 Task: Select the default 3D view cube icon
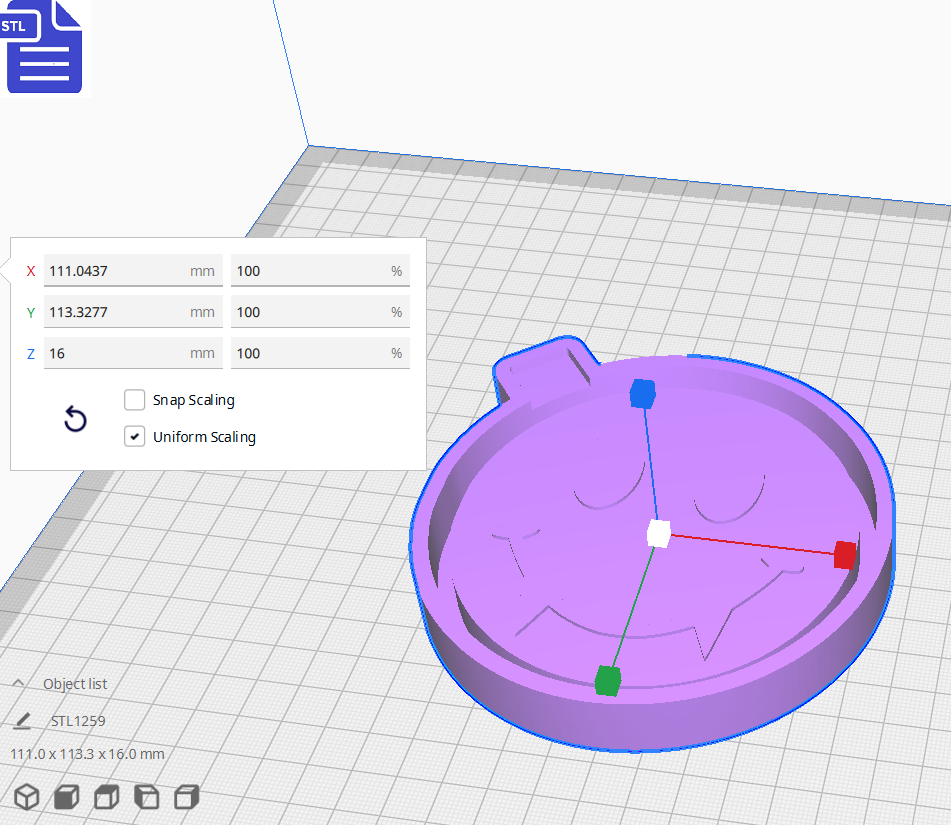tap(27, 797)
